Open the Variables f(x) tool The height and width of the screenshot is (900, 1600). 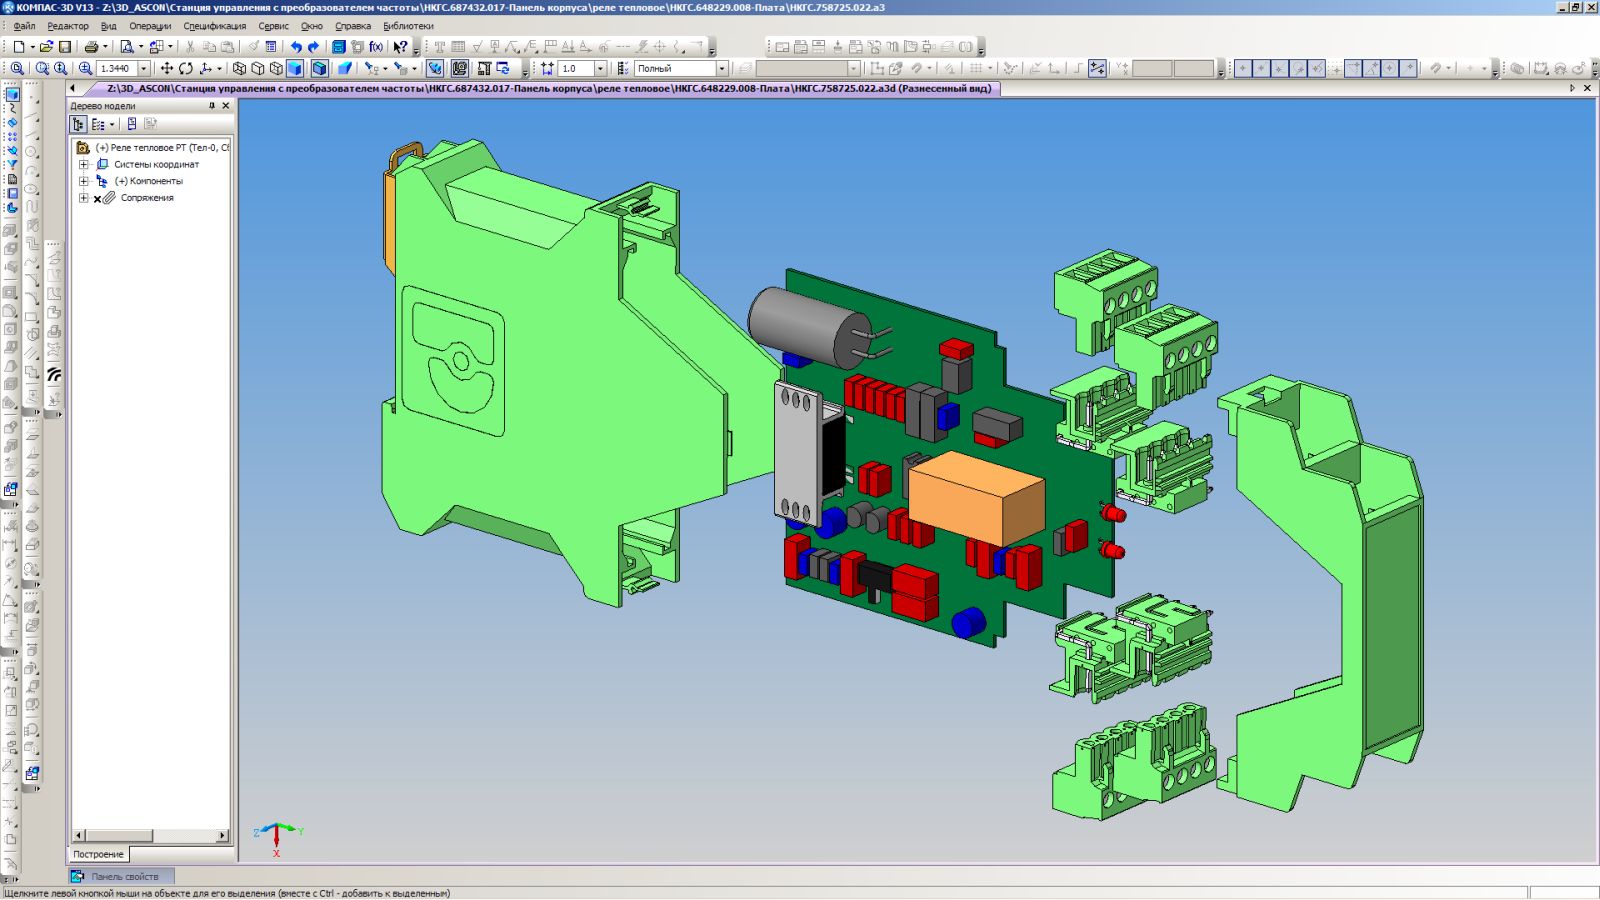(x=376, y=47)
